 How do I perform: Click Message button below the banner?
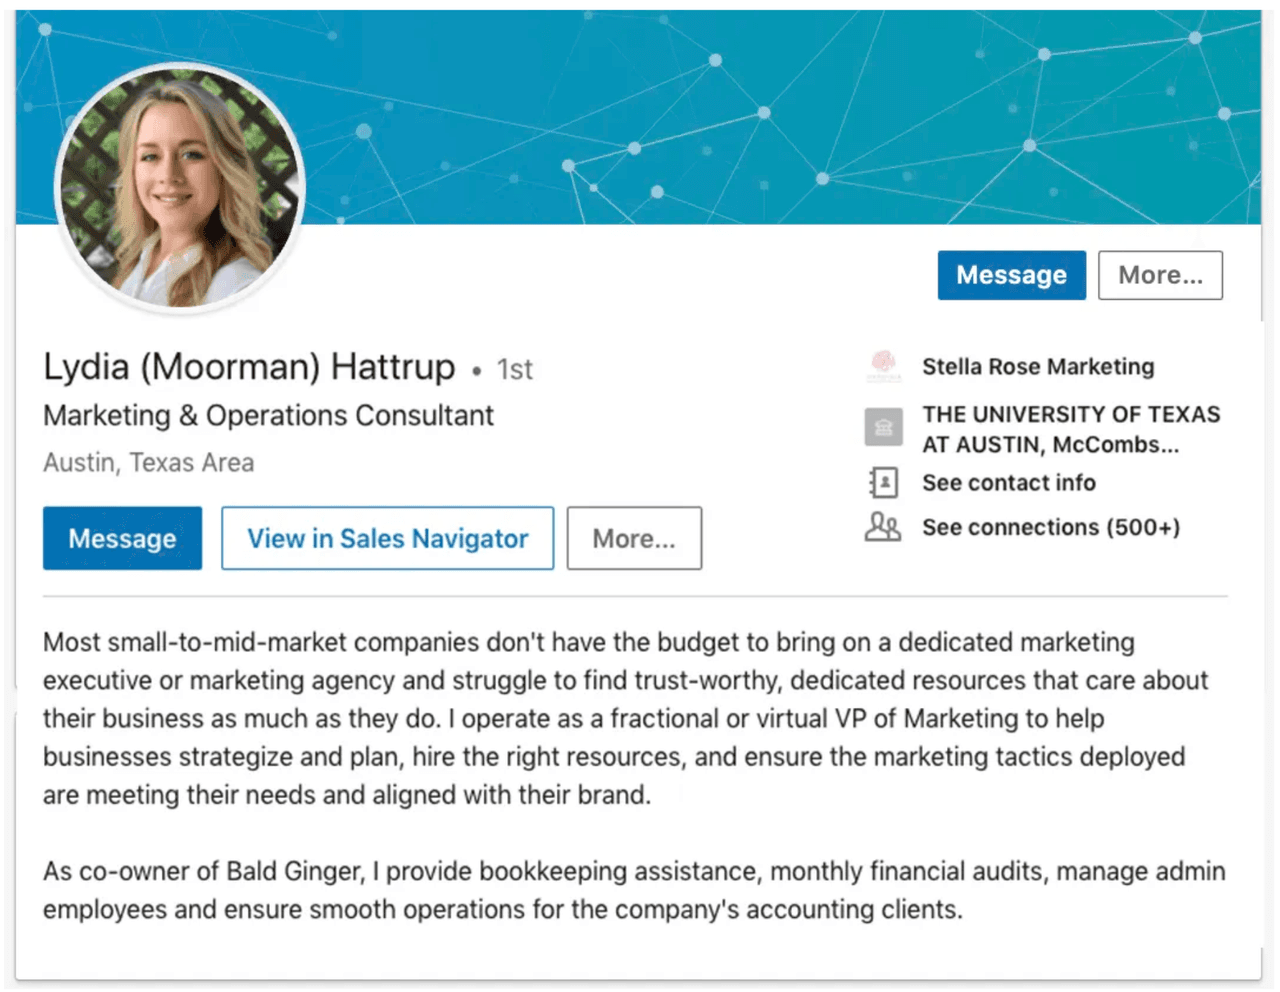(x=1011, y=275)
